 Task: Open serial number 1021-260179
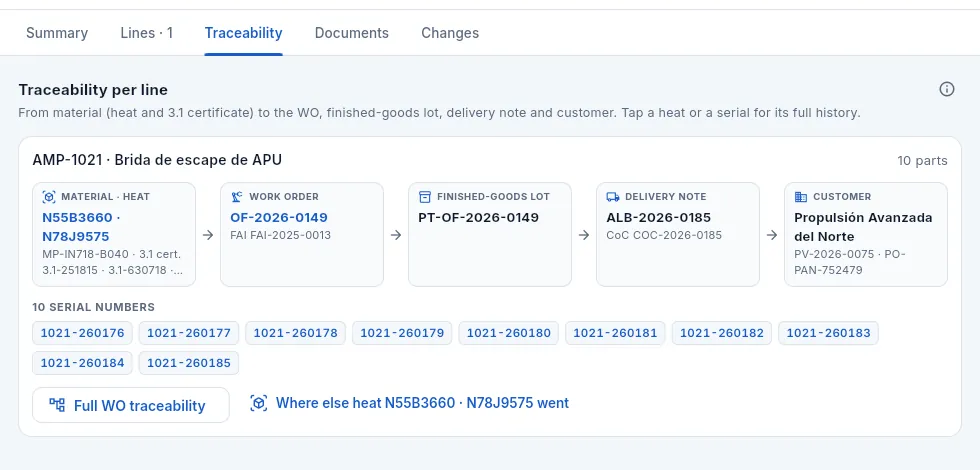(402, 333)
